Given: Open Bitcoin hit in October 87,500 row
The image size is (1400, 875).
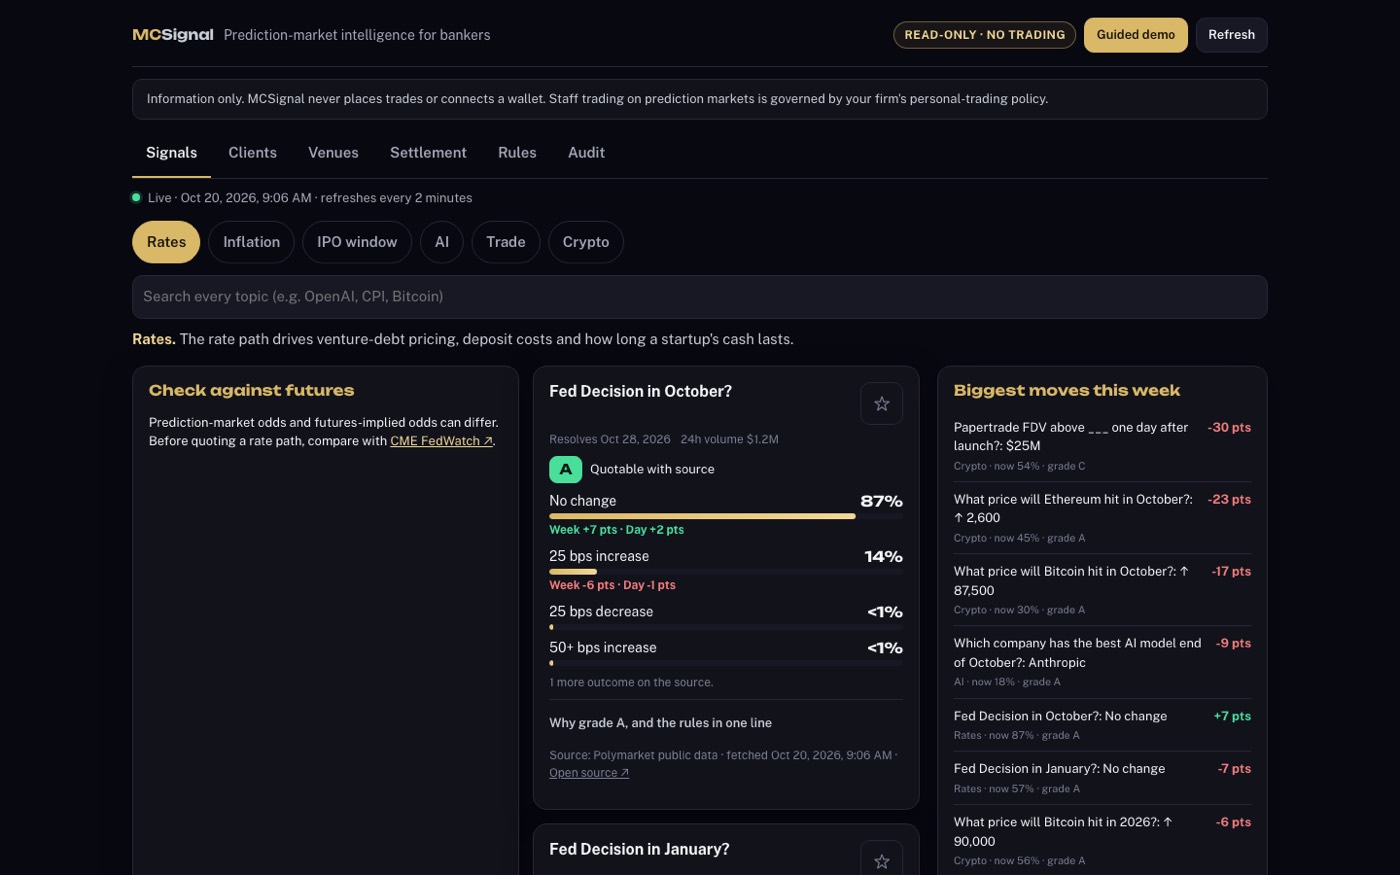Looking at the screenshot, I should click(x=1102, y=590).
